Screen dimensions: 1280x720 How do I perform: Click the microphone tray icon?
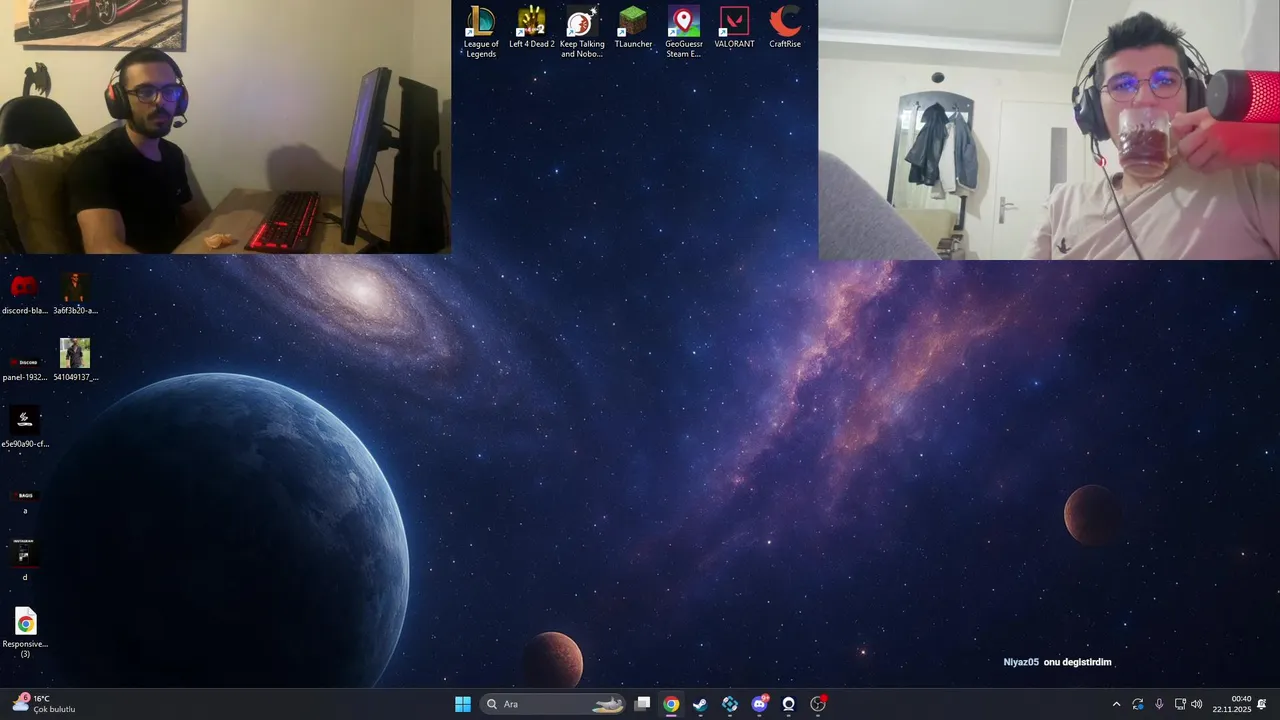click(x=1159, y=704)
